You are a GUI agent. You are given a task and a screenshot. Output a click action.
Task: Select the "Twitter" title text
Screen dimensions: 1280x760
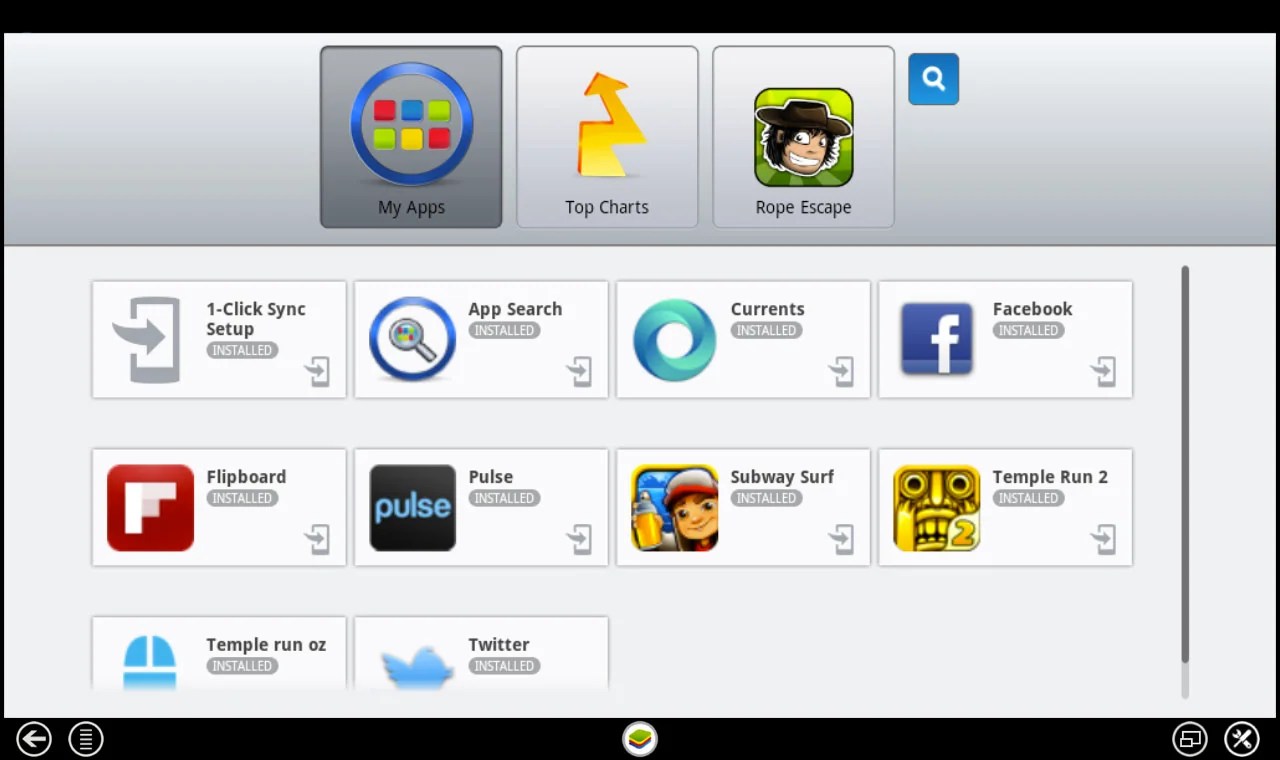click(x=499, y=645)
